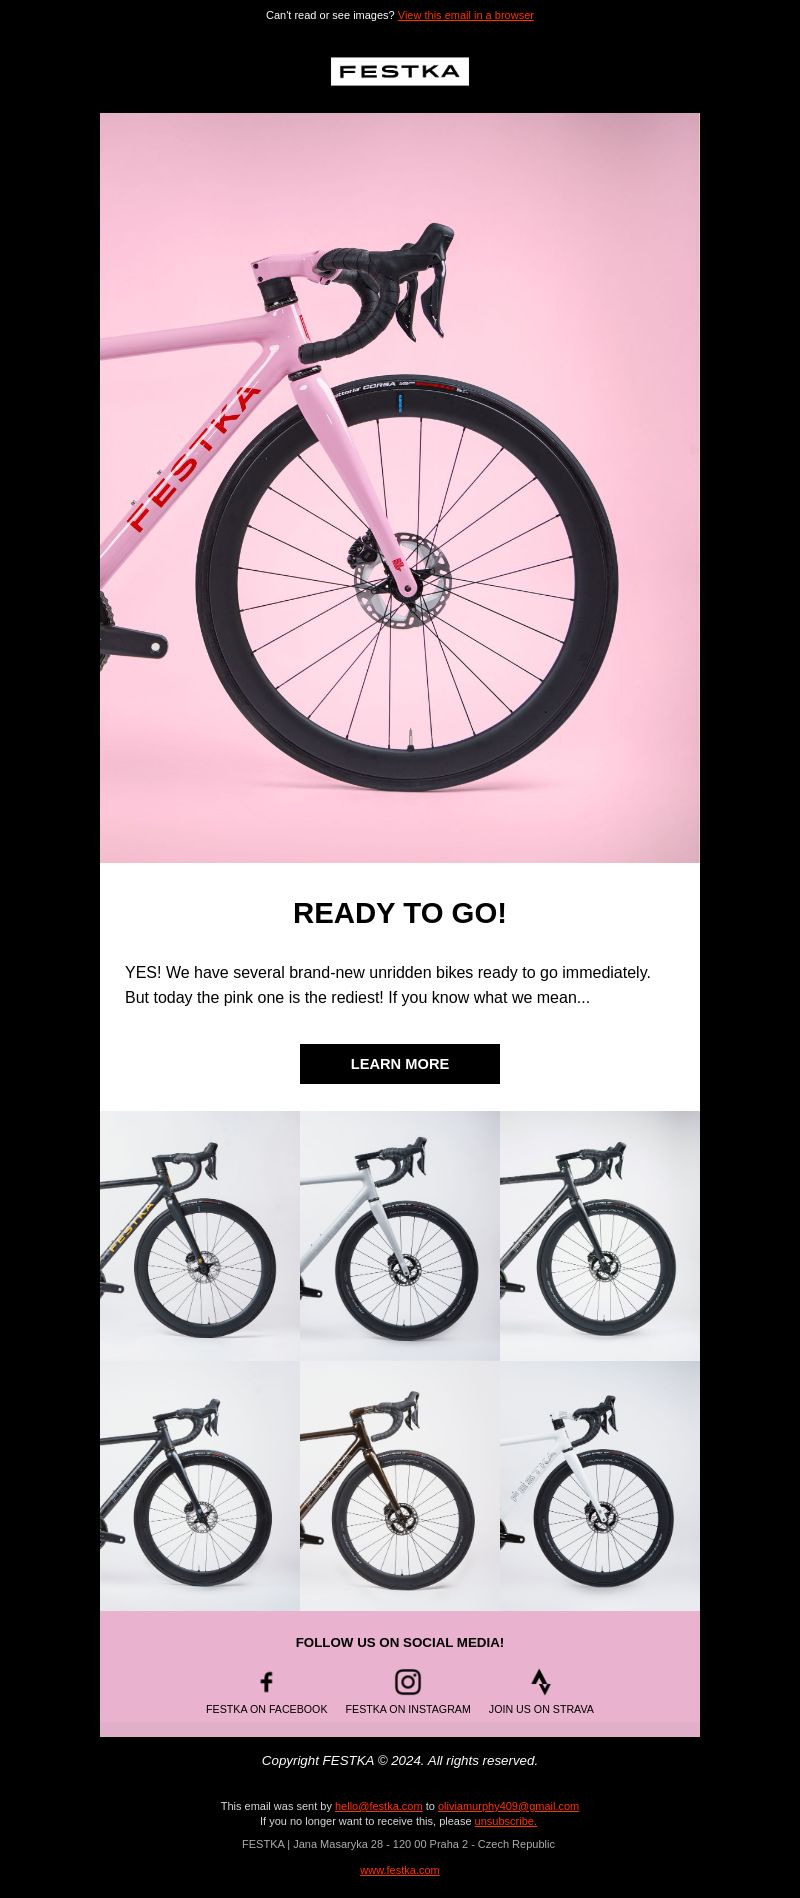Click the Facebook icon

(266, 1682)
